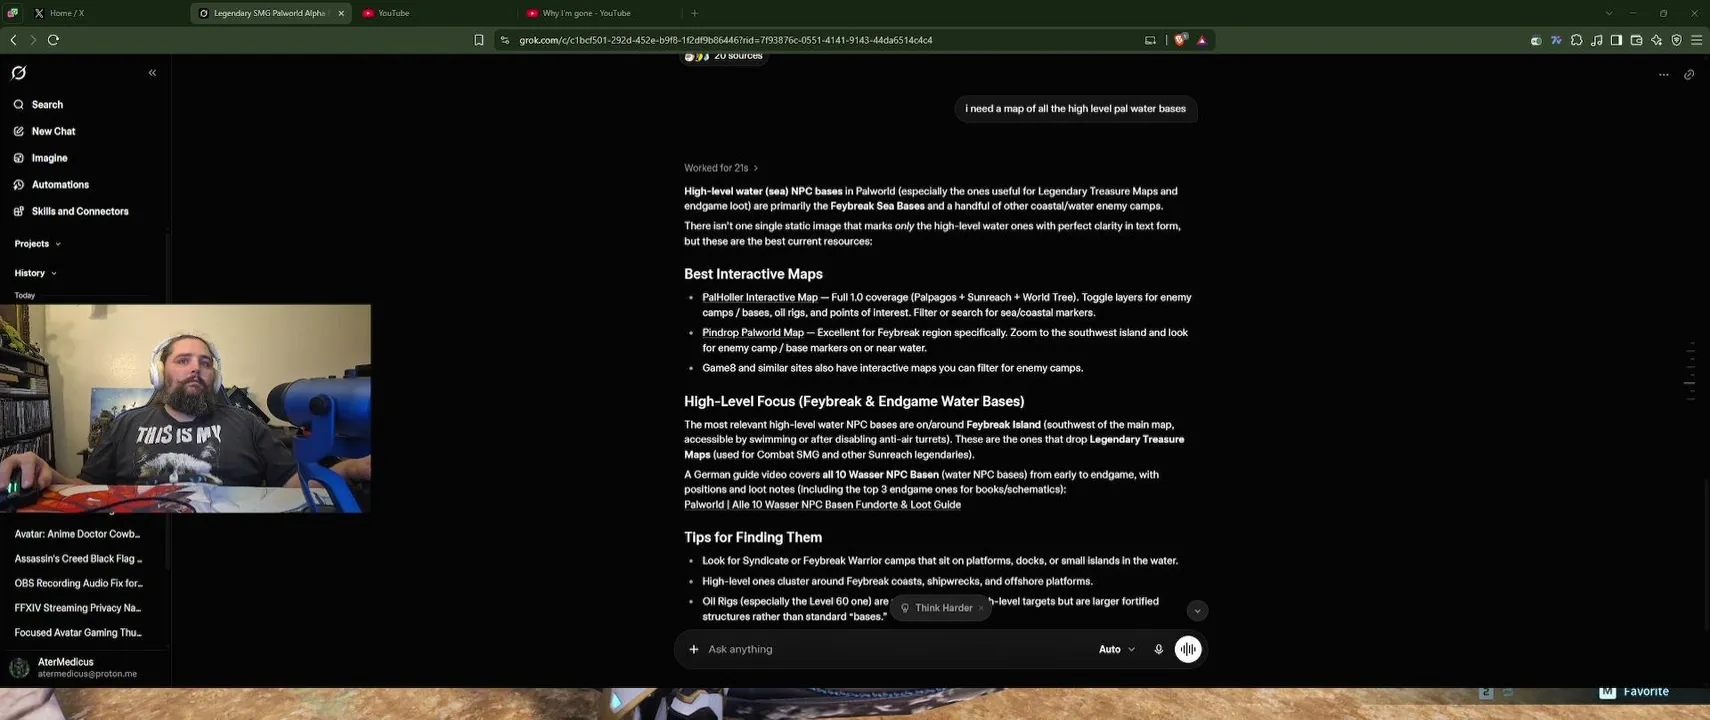Screen dimensions: 1710x720
Task: View the 20 sources list
Action: click(x=724, y=56)
